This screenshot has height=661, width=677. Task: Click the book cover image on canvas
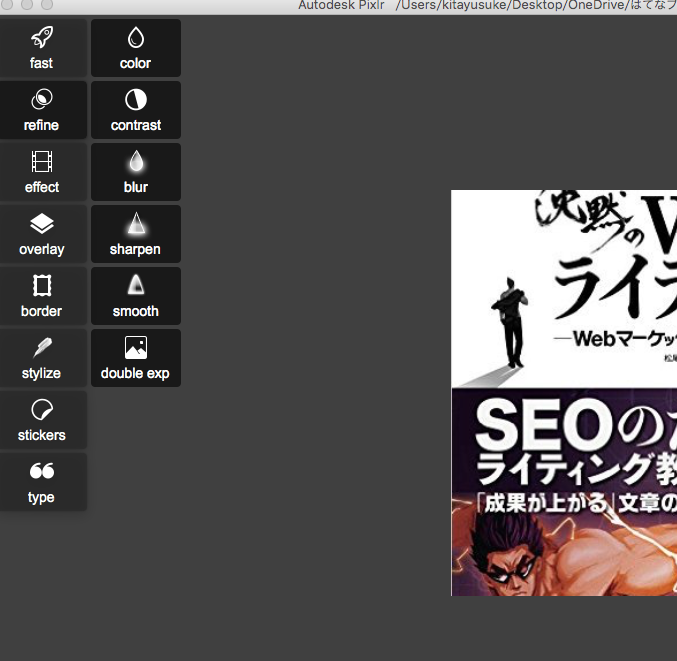click(x=564, y=393)
